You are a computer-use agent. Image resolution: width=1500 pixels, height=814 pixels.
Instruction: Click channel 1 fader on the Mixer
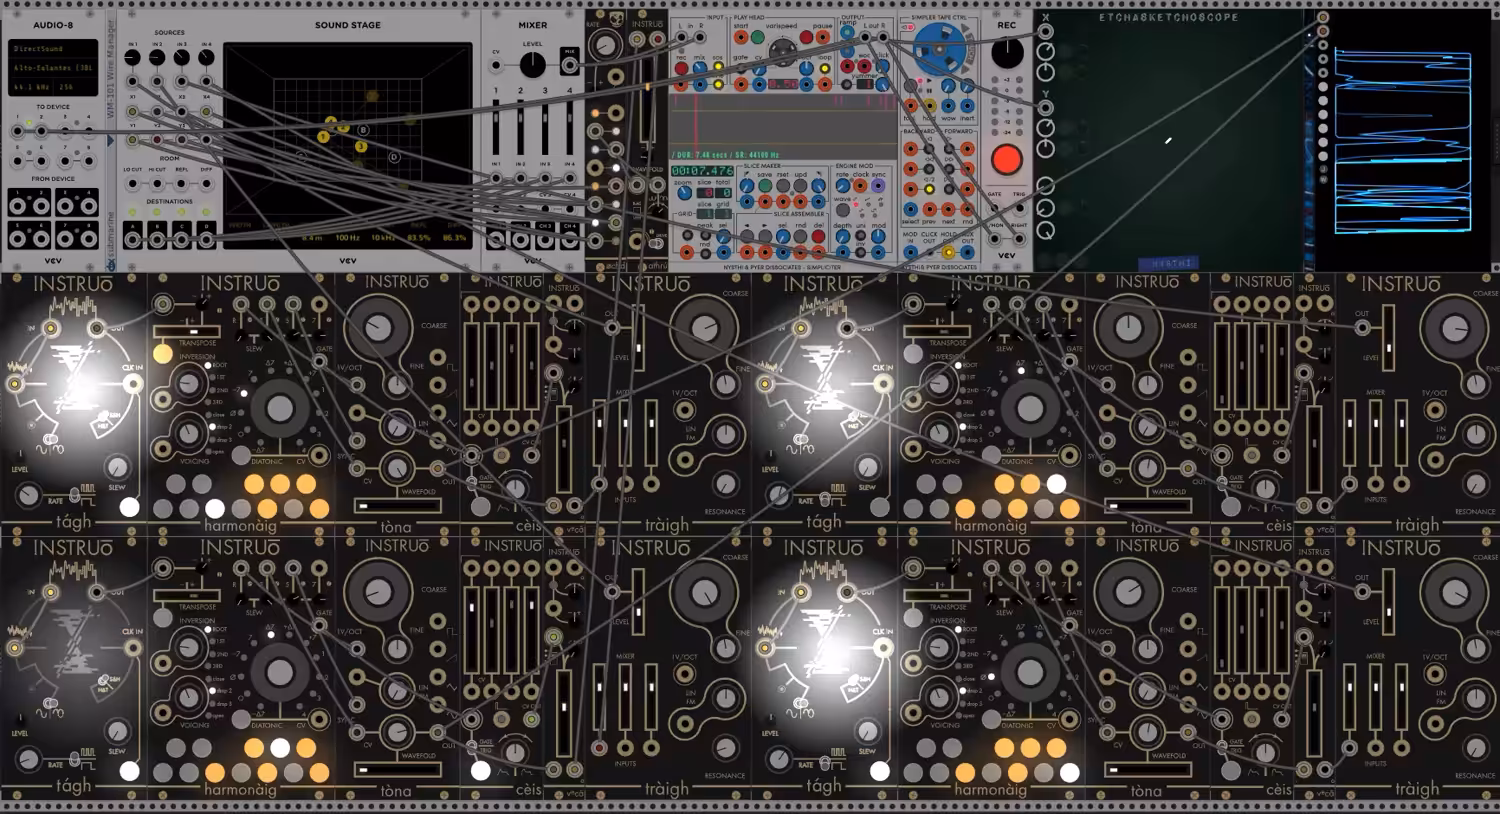tap(496, 118)
